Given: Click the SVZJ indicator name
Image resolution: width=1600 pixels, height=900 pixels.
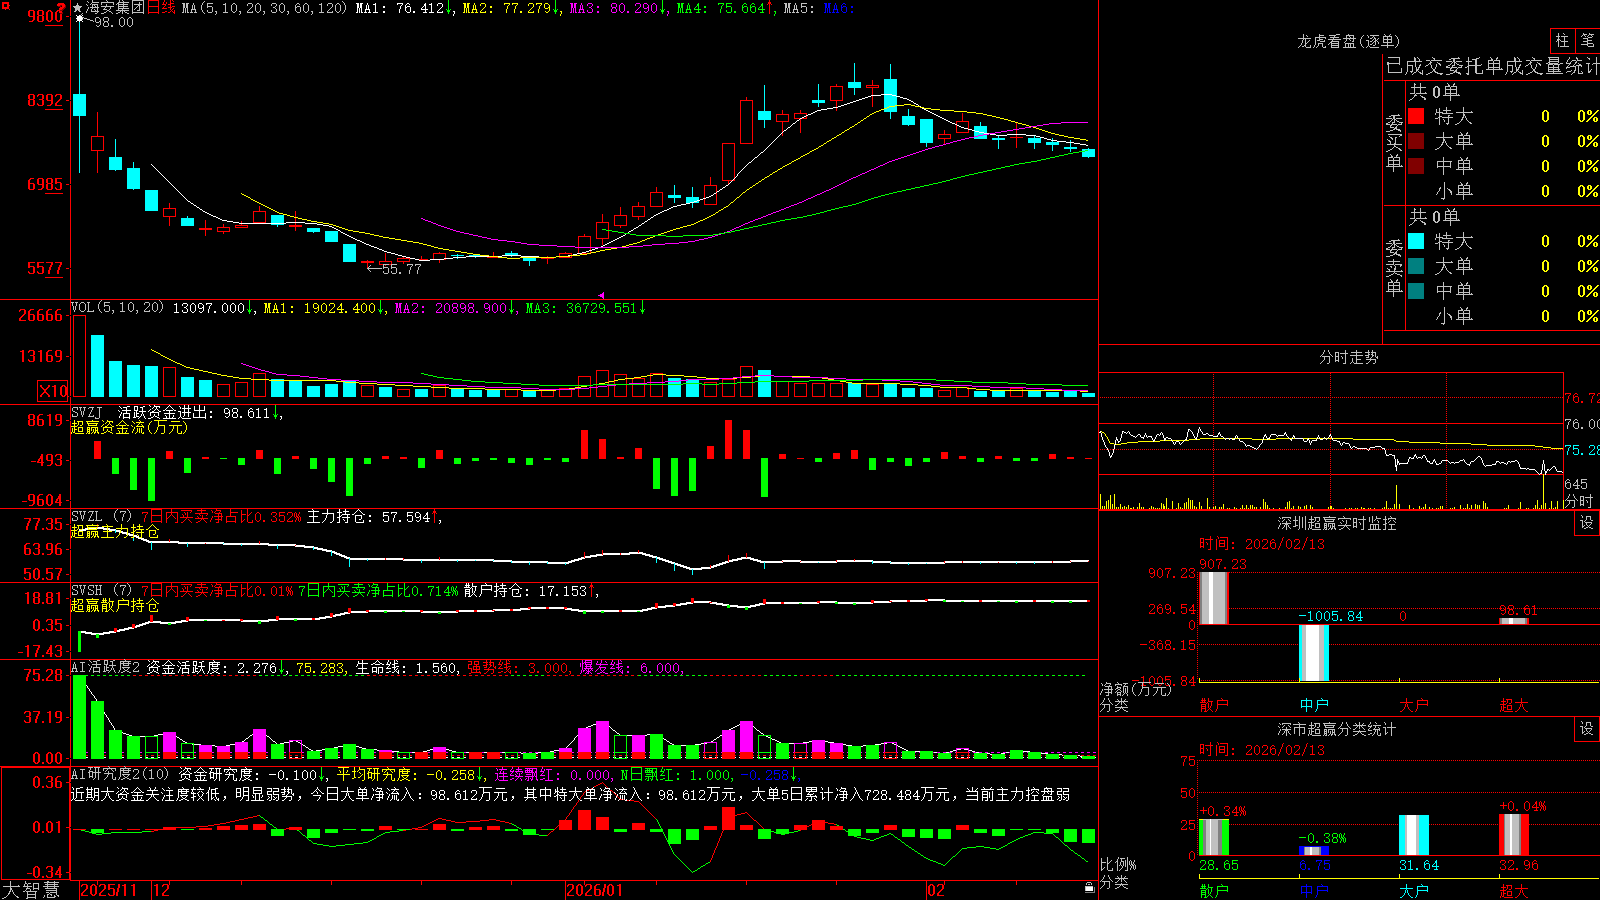Looking at the screenshot, I should 87,413.
